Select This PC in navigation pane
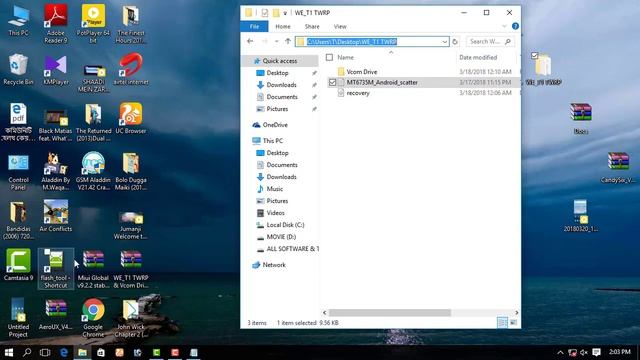Image resolution: width=640 pixels, height=360 pixels. coord(273,141)
